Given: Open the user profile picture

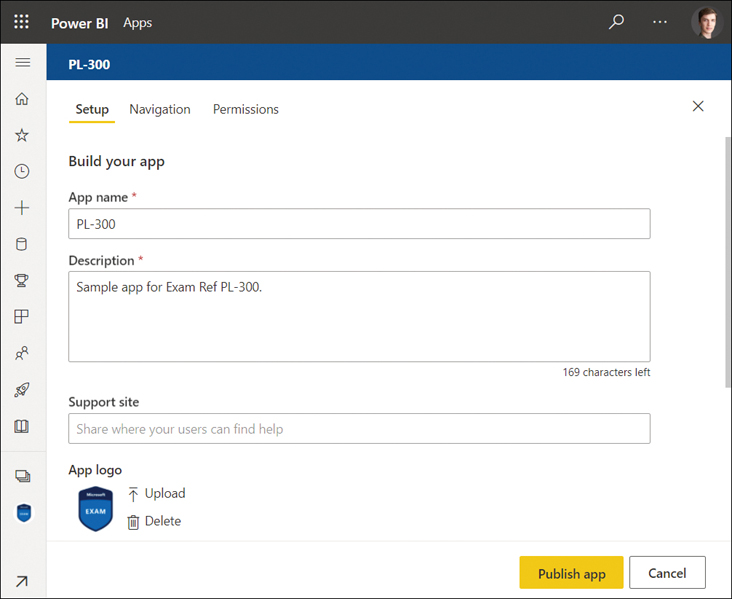Looking at the screenshot, I should pos(707,22).
